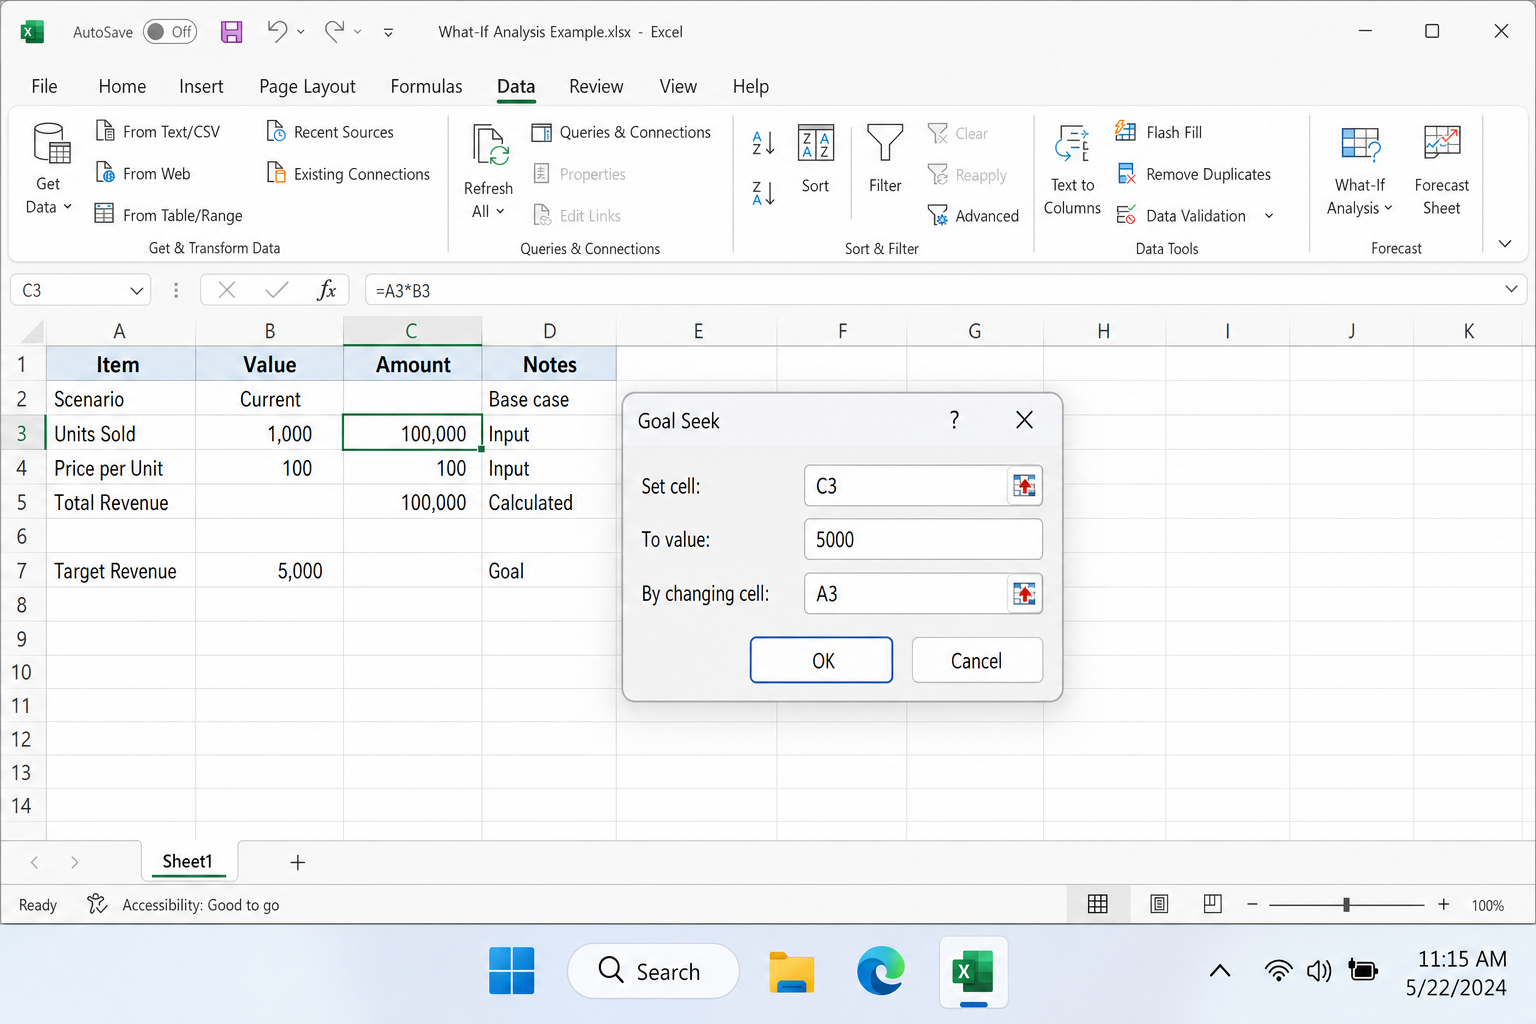
Task: Add a new sheet
Action: (297, 862)
